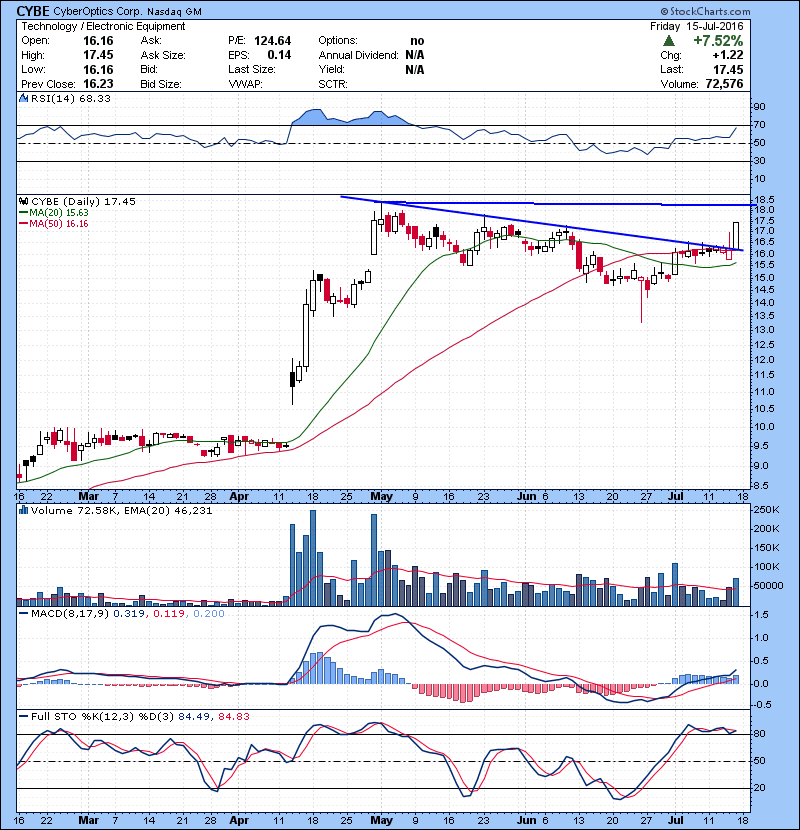Viewport: 800px width, 830px height.
Task: Click the Ask: field label
Action: tap(151, 41)
